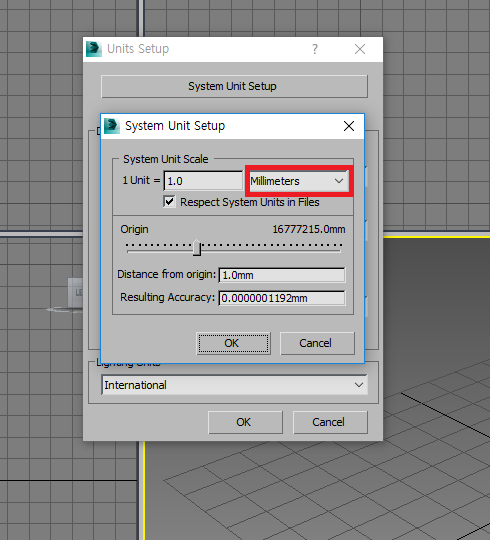
Task: Close the System Unit Setup dialog
Action: point(349,126)
